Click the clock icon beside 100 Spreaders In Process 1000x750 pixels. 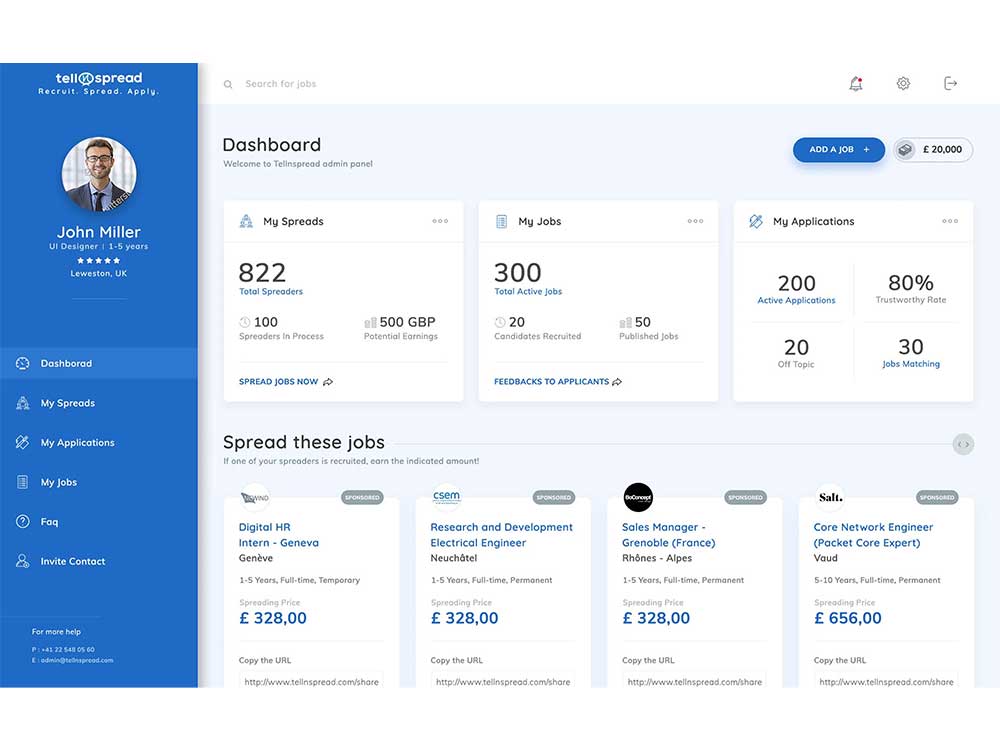(245, 322)
